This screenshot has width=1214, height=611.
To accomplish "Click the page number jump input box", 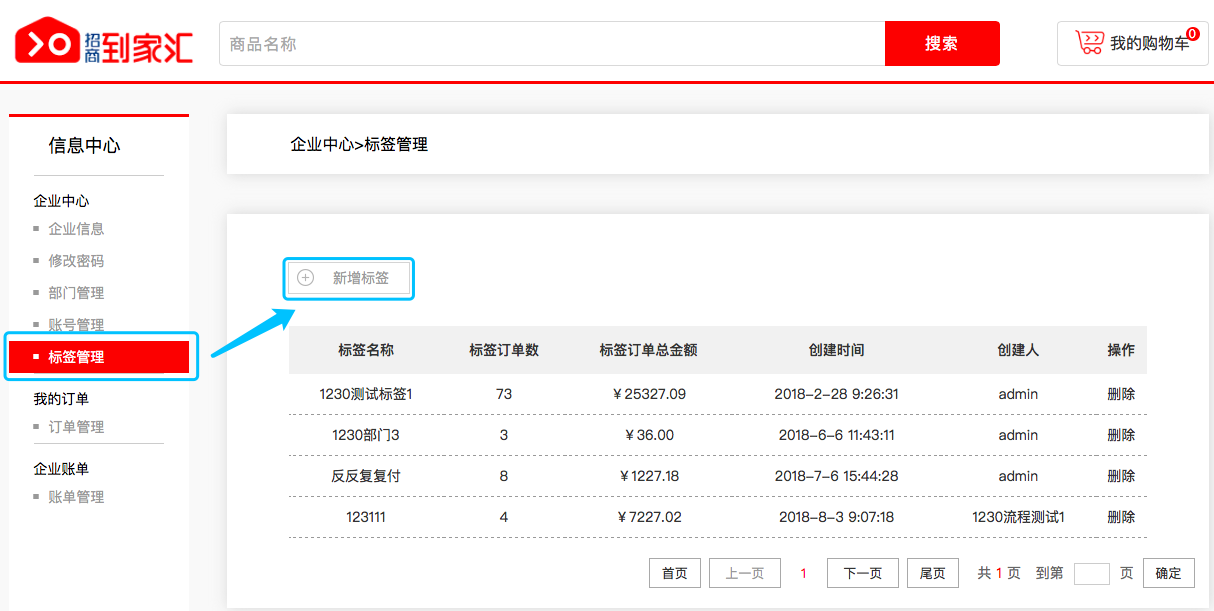I will tap(1091, 573).
